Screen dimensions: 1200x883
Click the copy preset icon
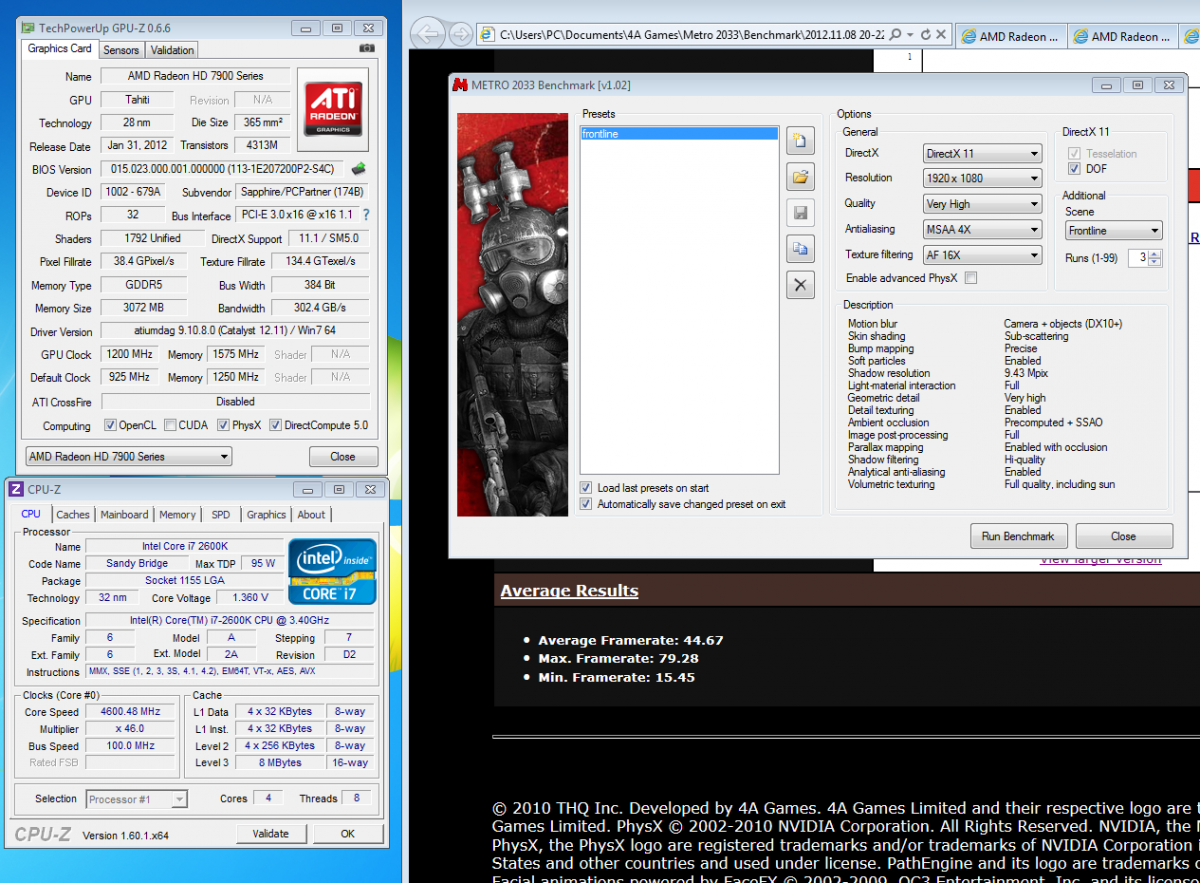pyautogui.click(x=799, y=248)
